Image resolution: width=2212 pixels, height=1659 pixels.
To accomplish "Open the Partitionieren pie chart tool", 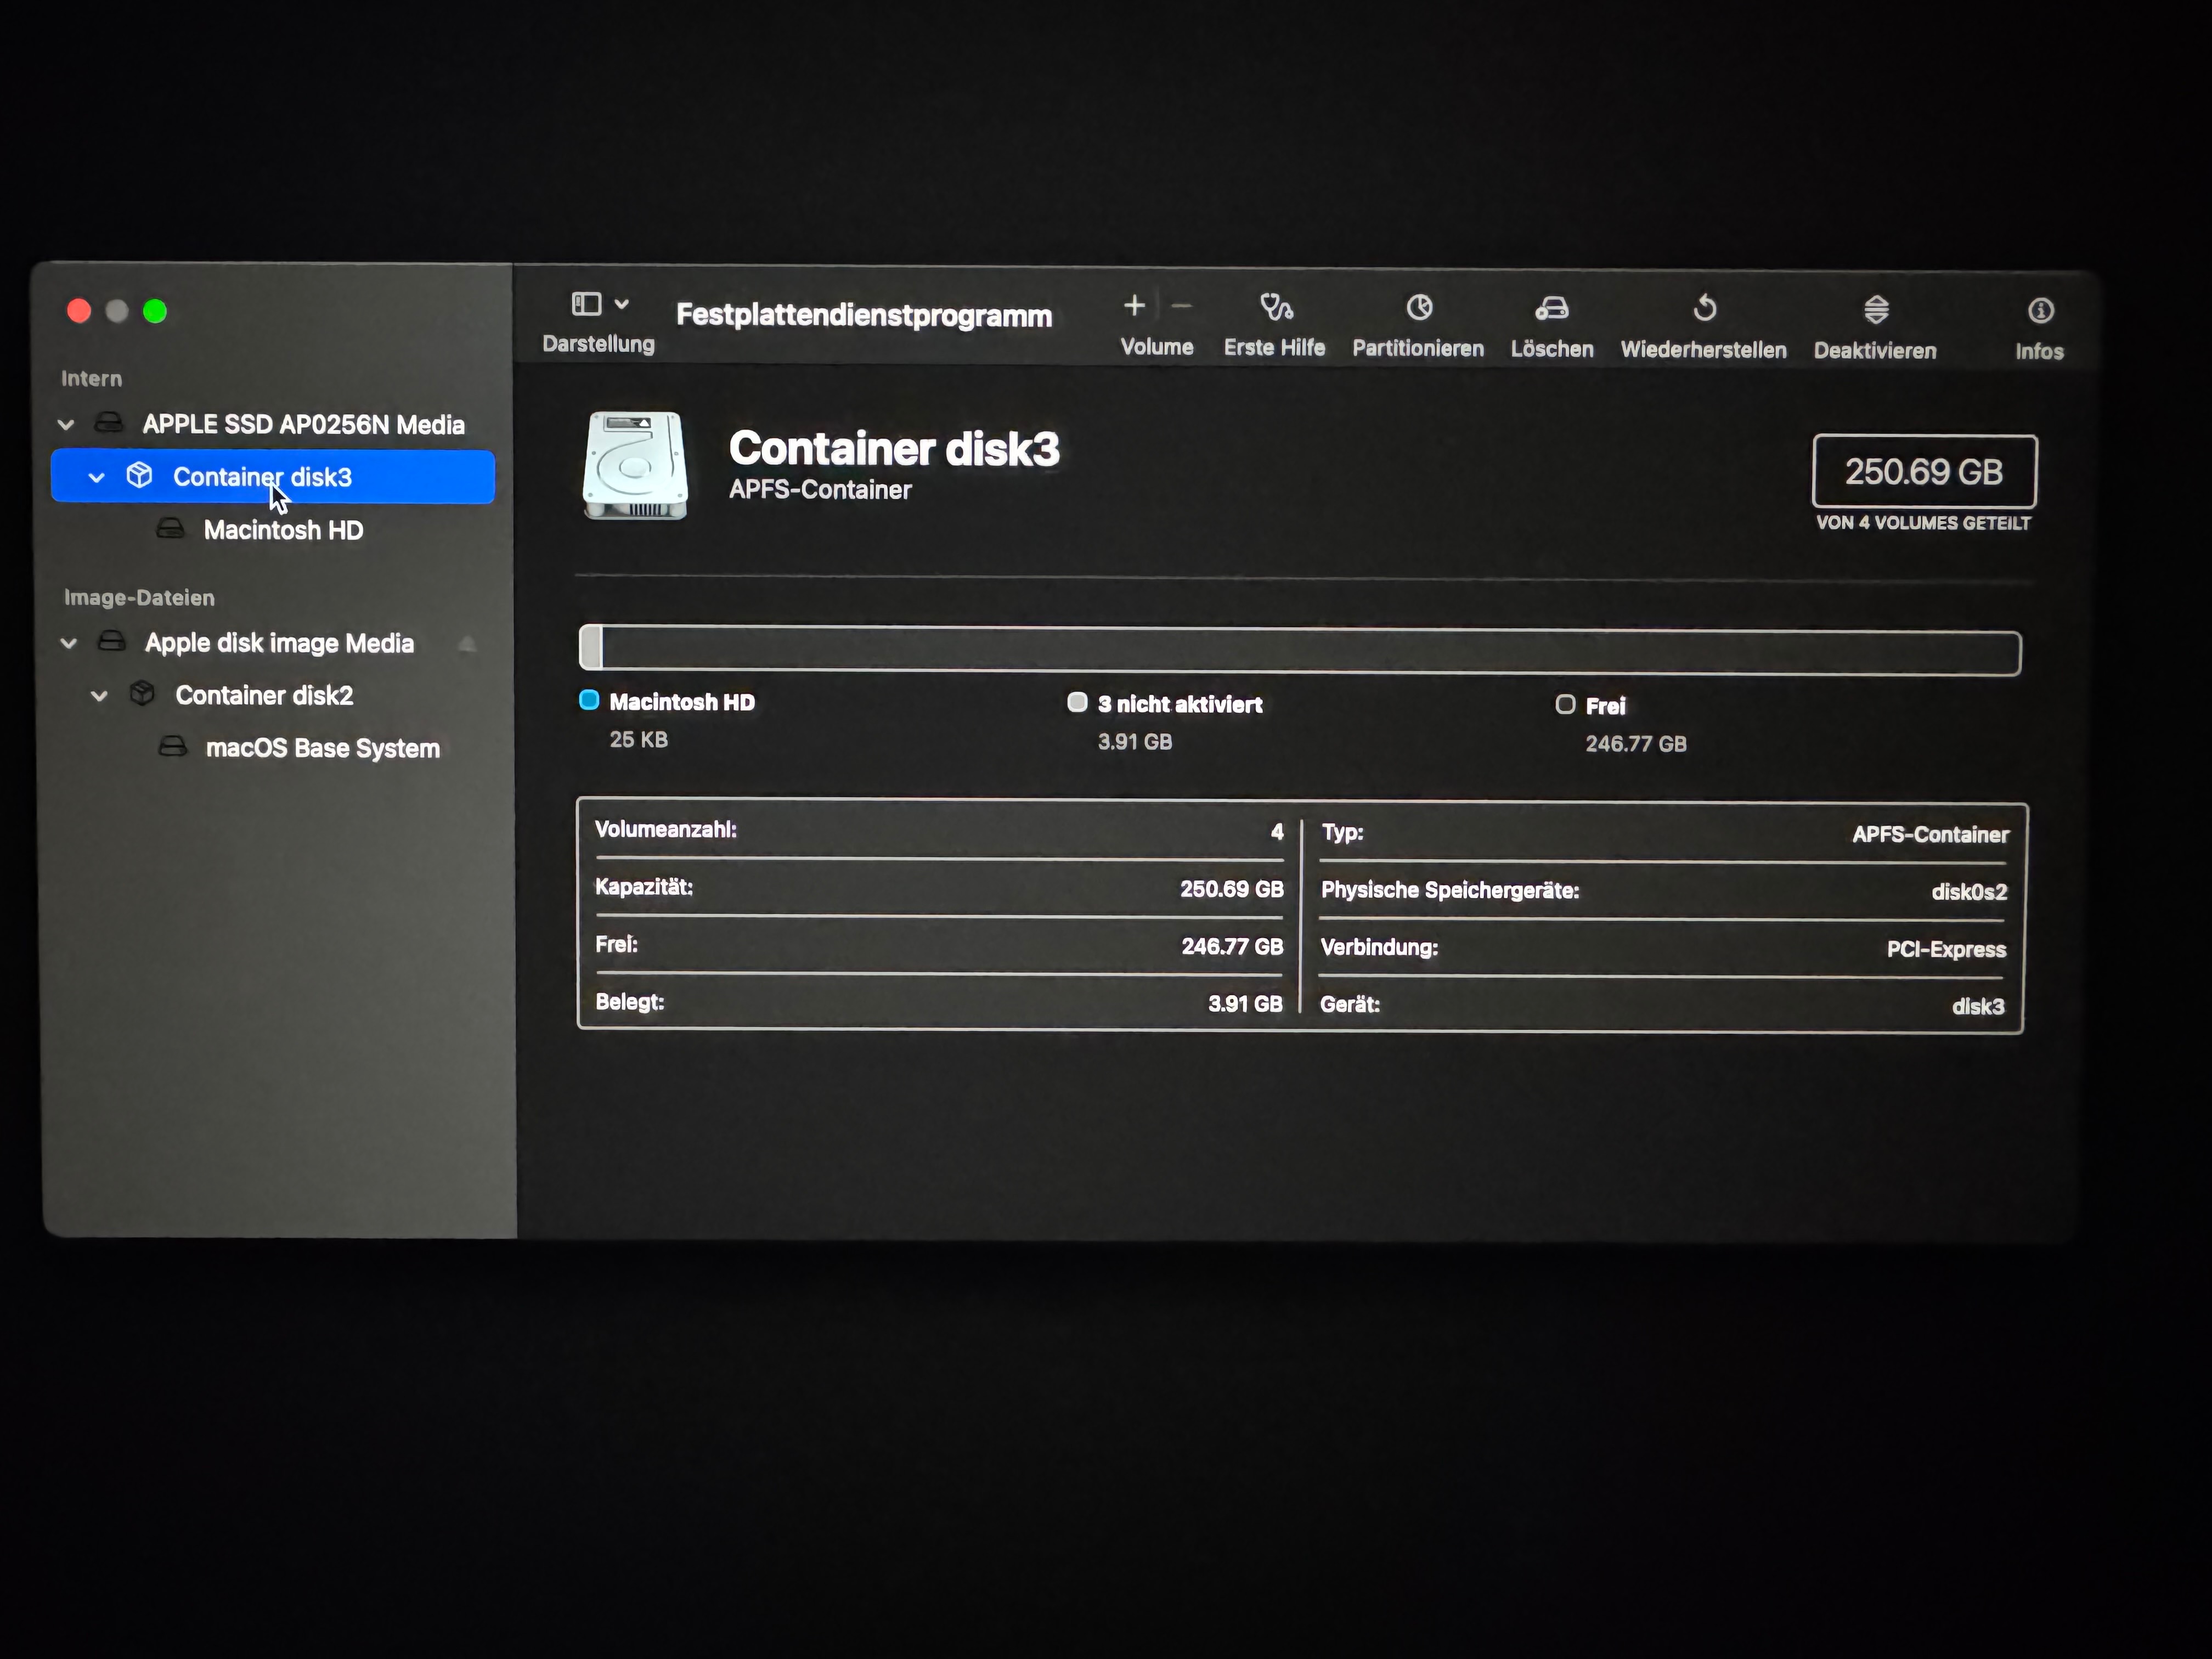I will [x=1419, y=308].
